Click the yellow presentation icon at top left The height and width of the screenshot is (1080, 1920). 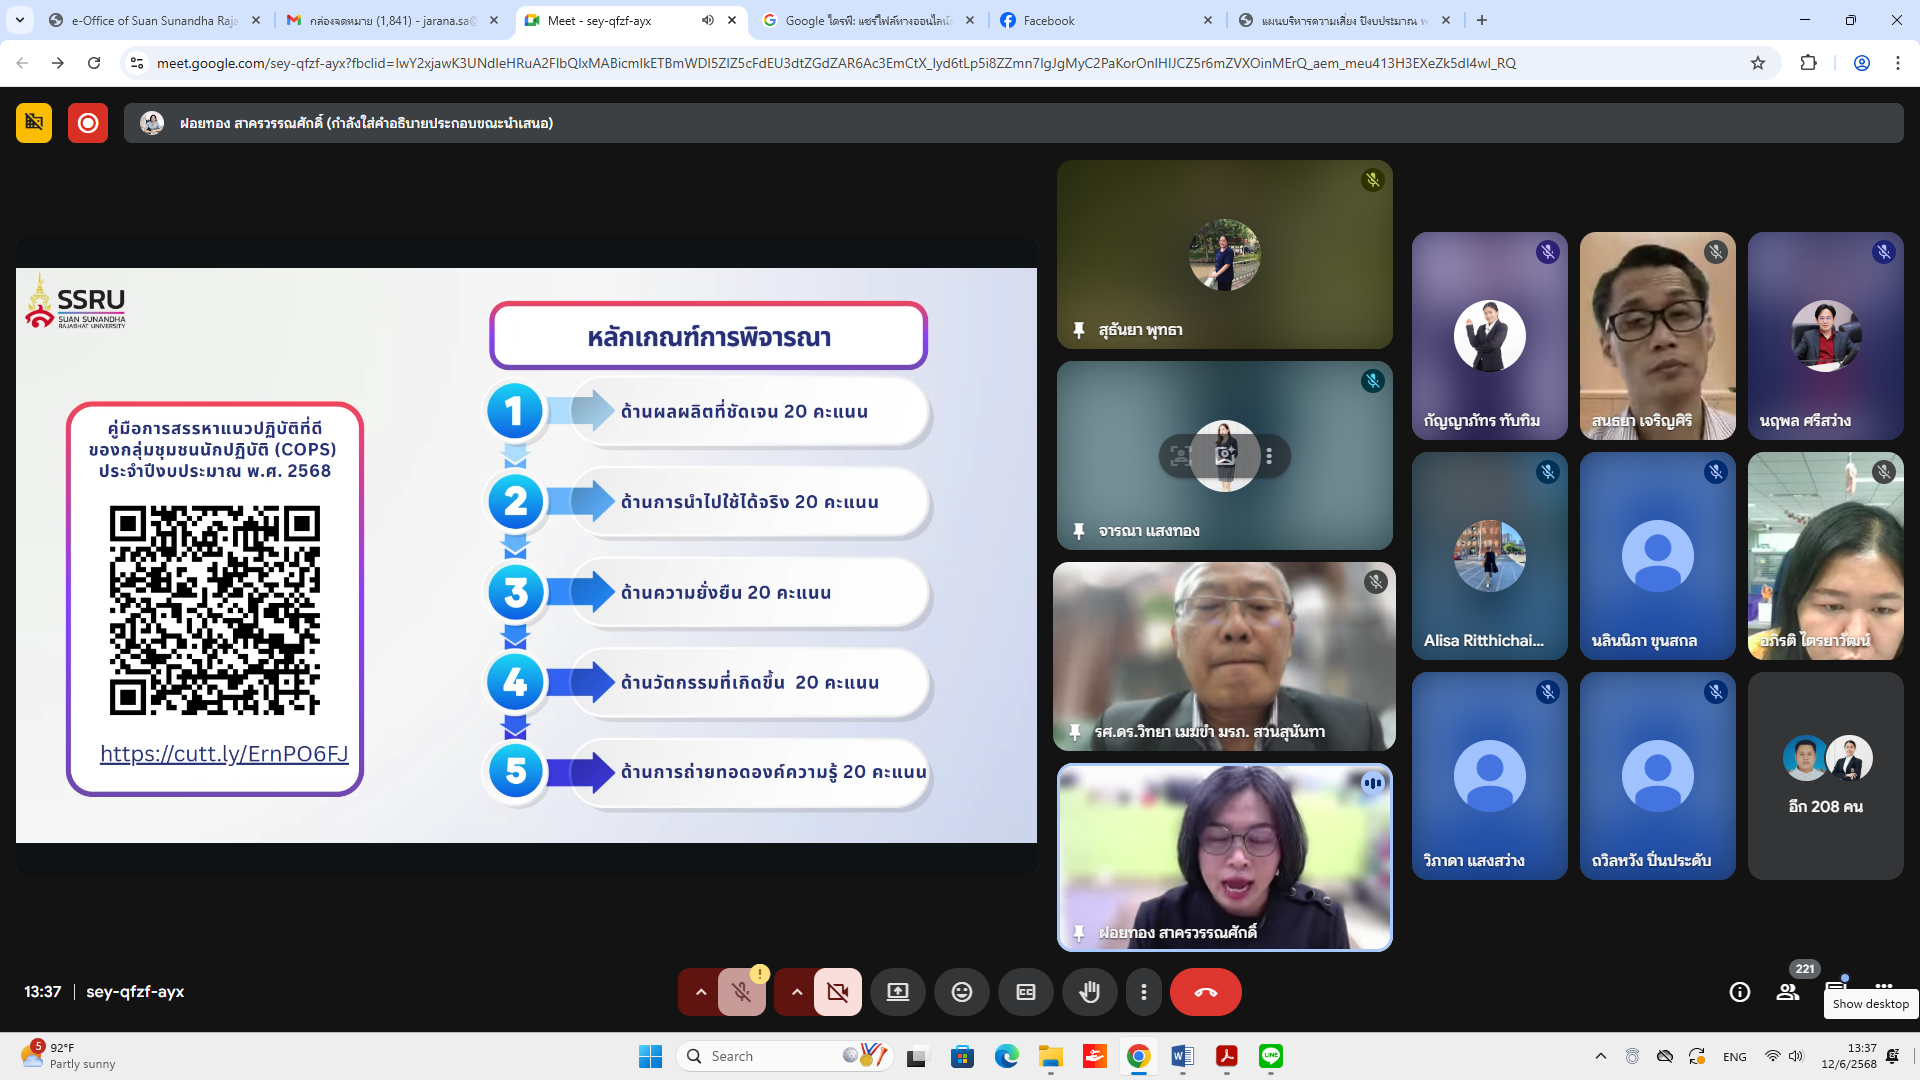[x=34, y=123]
